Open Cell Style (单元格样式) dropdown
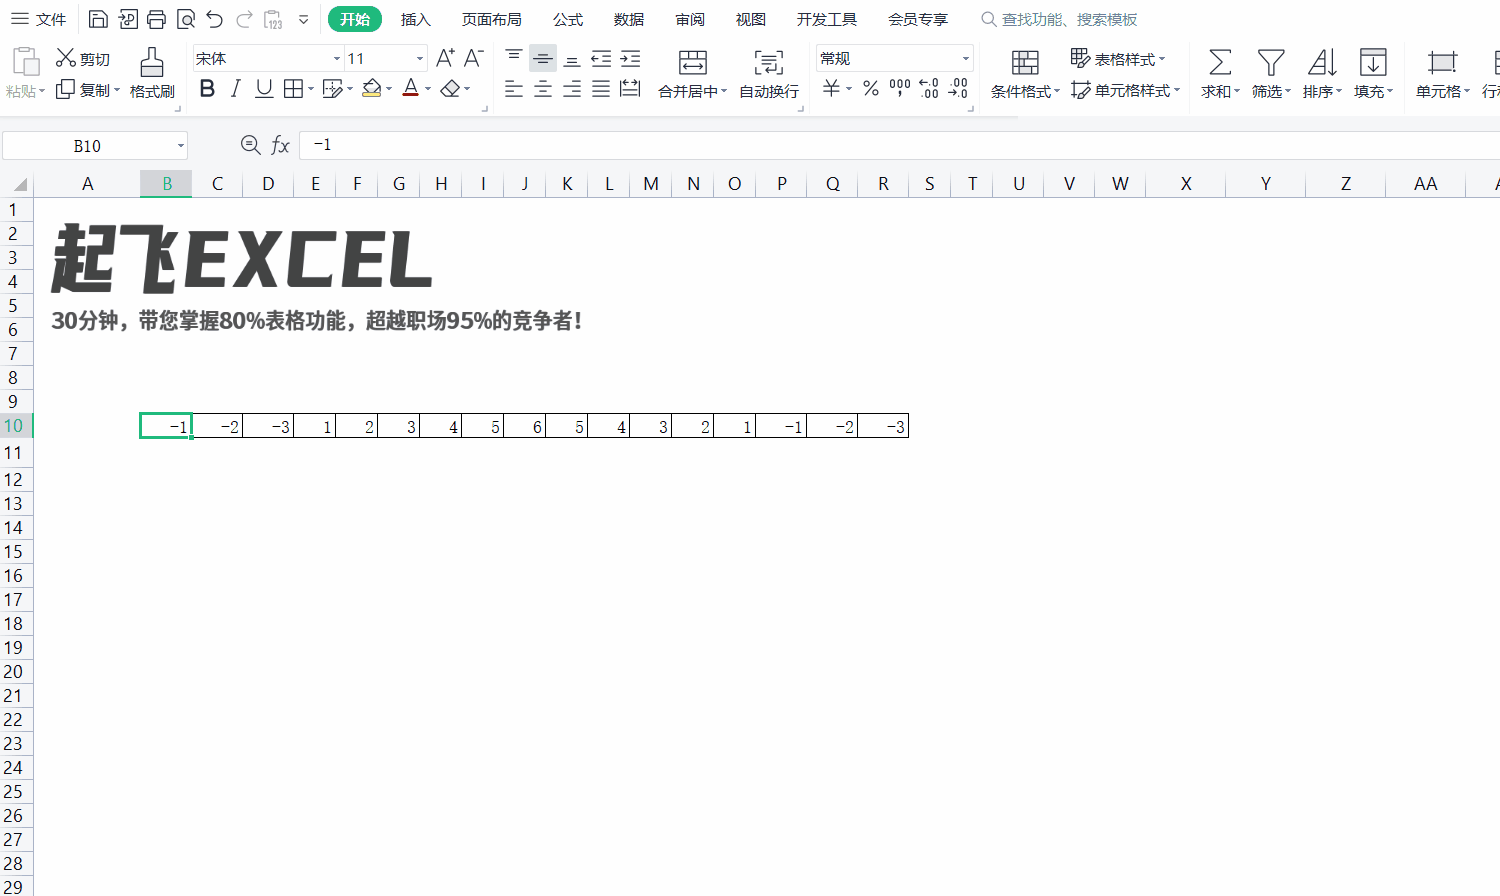 pos(1125,90)
